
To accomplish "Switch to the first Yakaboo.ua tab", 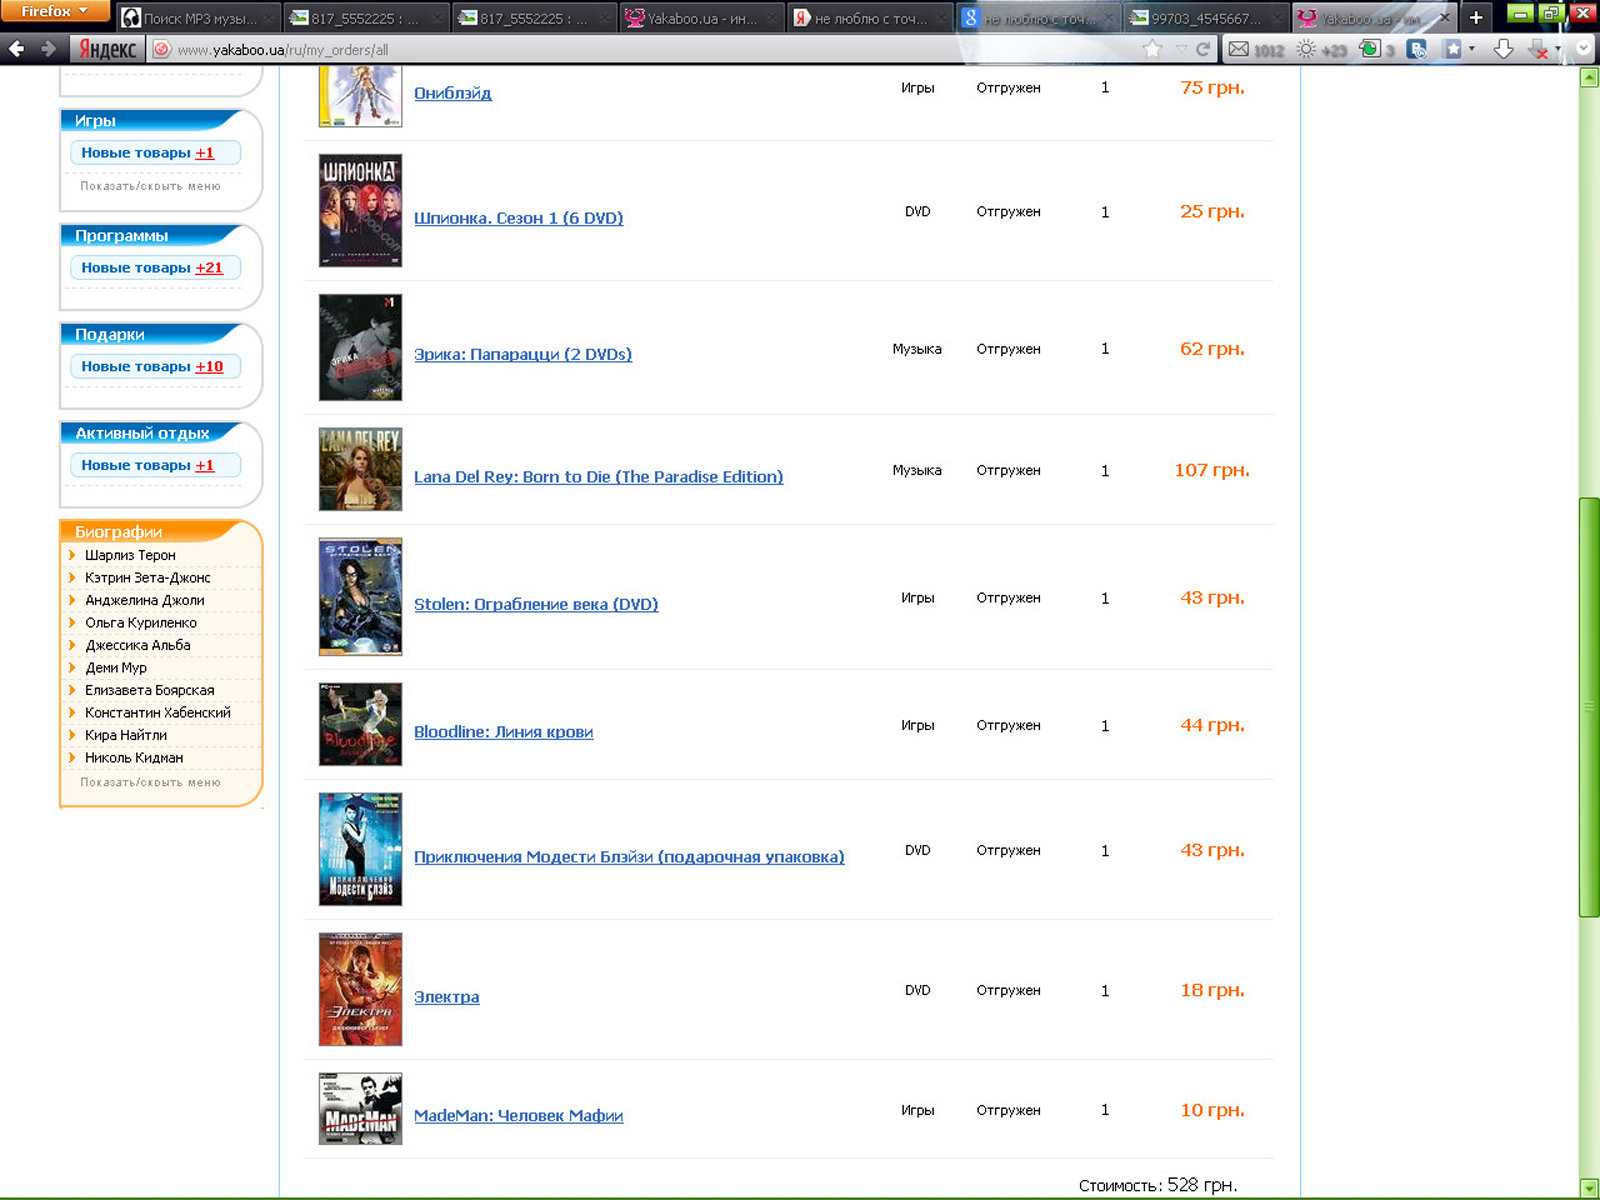I will tap(702, 18).
